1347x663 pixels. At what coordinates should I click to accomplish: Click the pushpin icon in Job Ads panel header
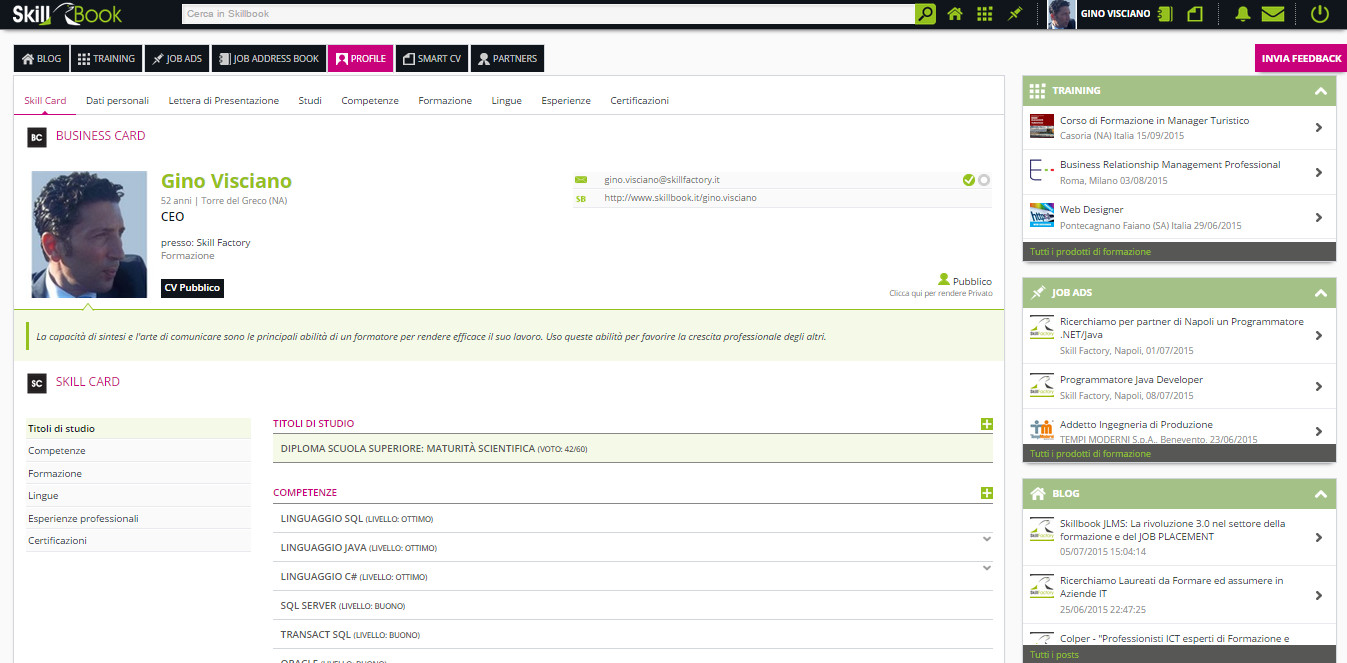tap(1037, 293)
